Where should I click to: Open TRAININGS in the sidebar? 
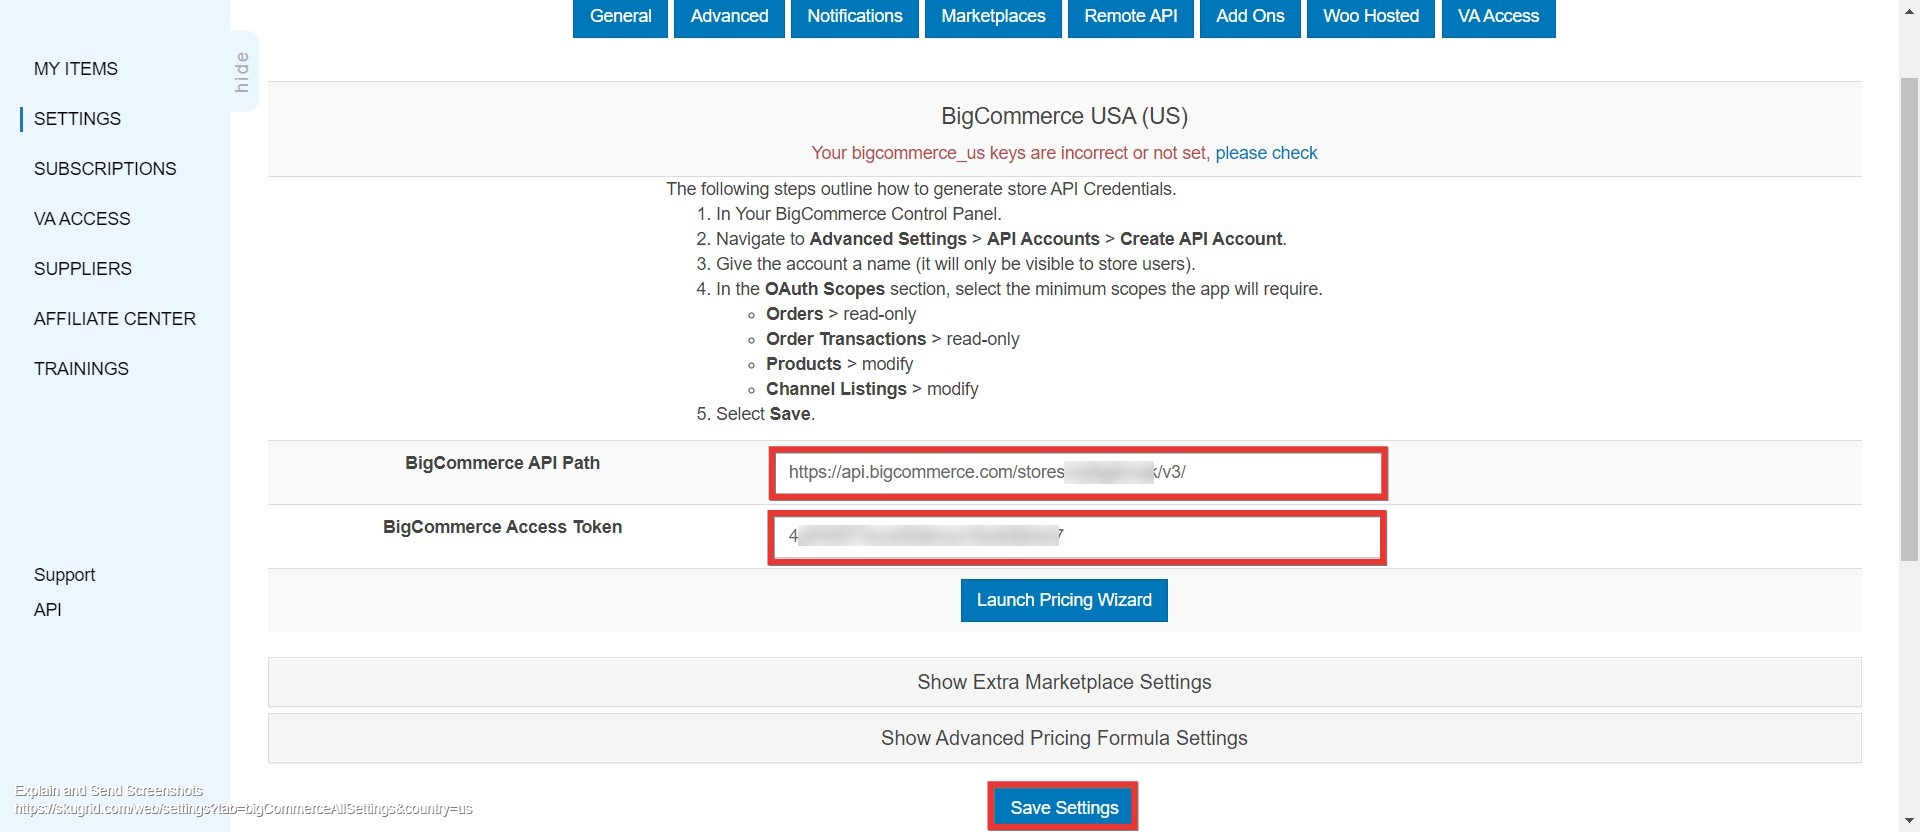(81, 369)
